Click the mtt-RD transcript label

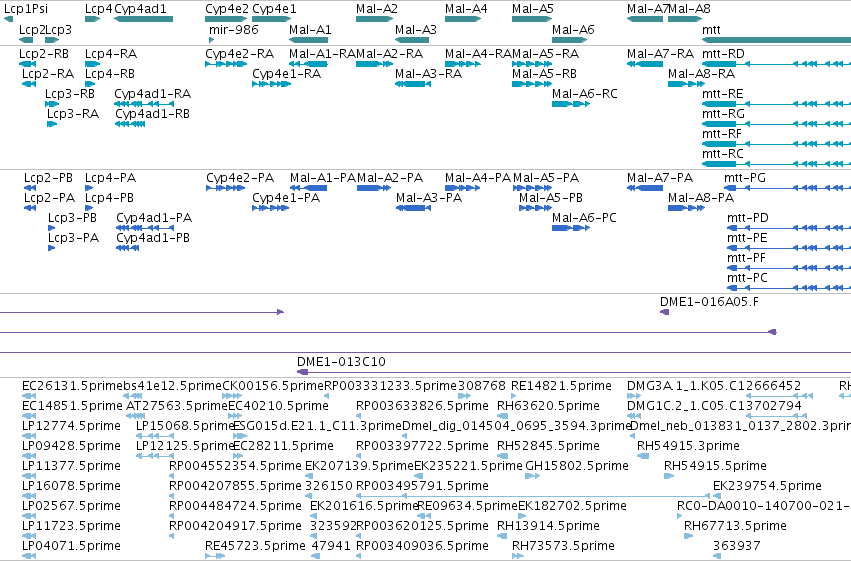coord(723,54)
